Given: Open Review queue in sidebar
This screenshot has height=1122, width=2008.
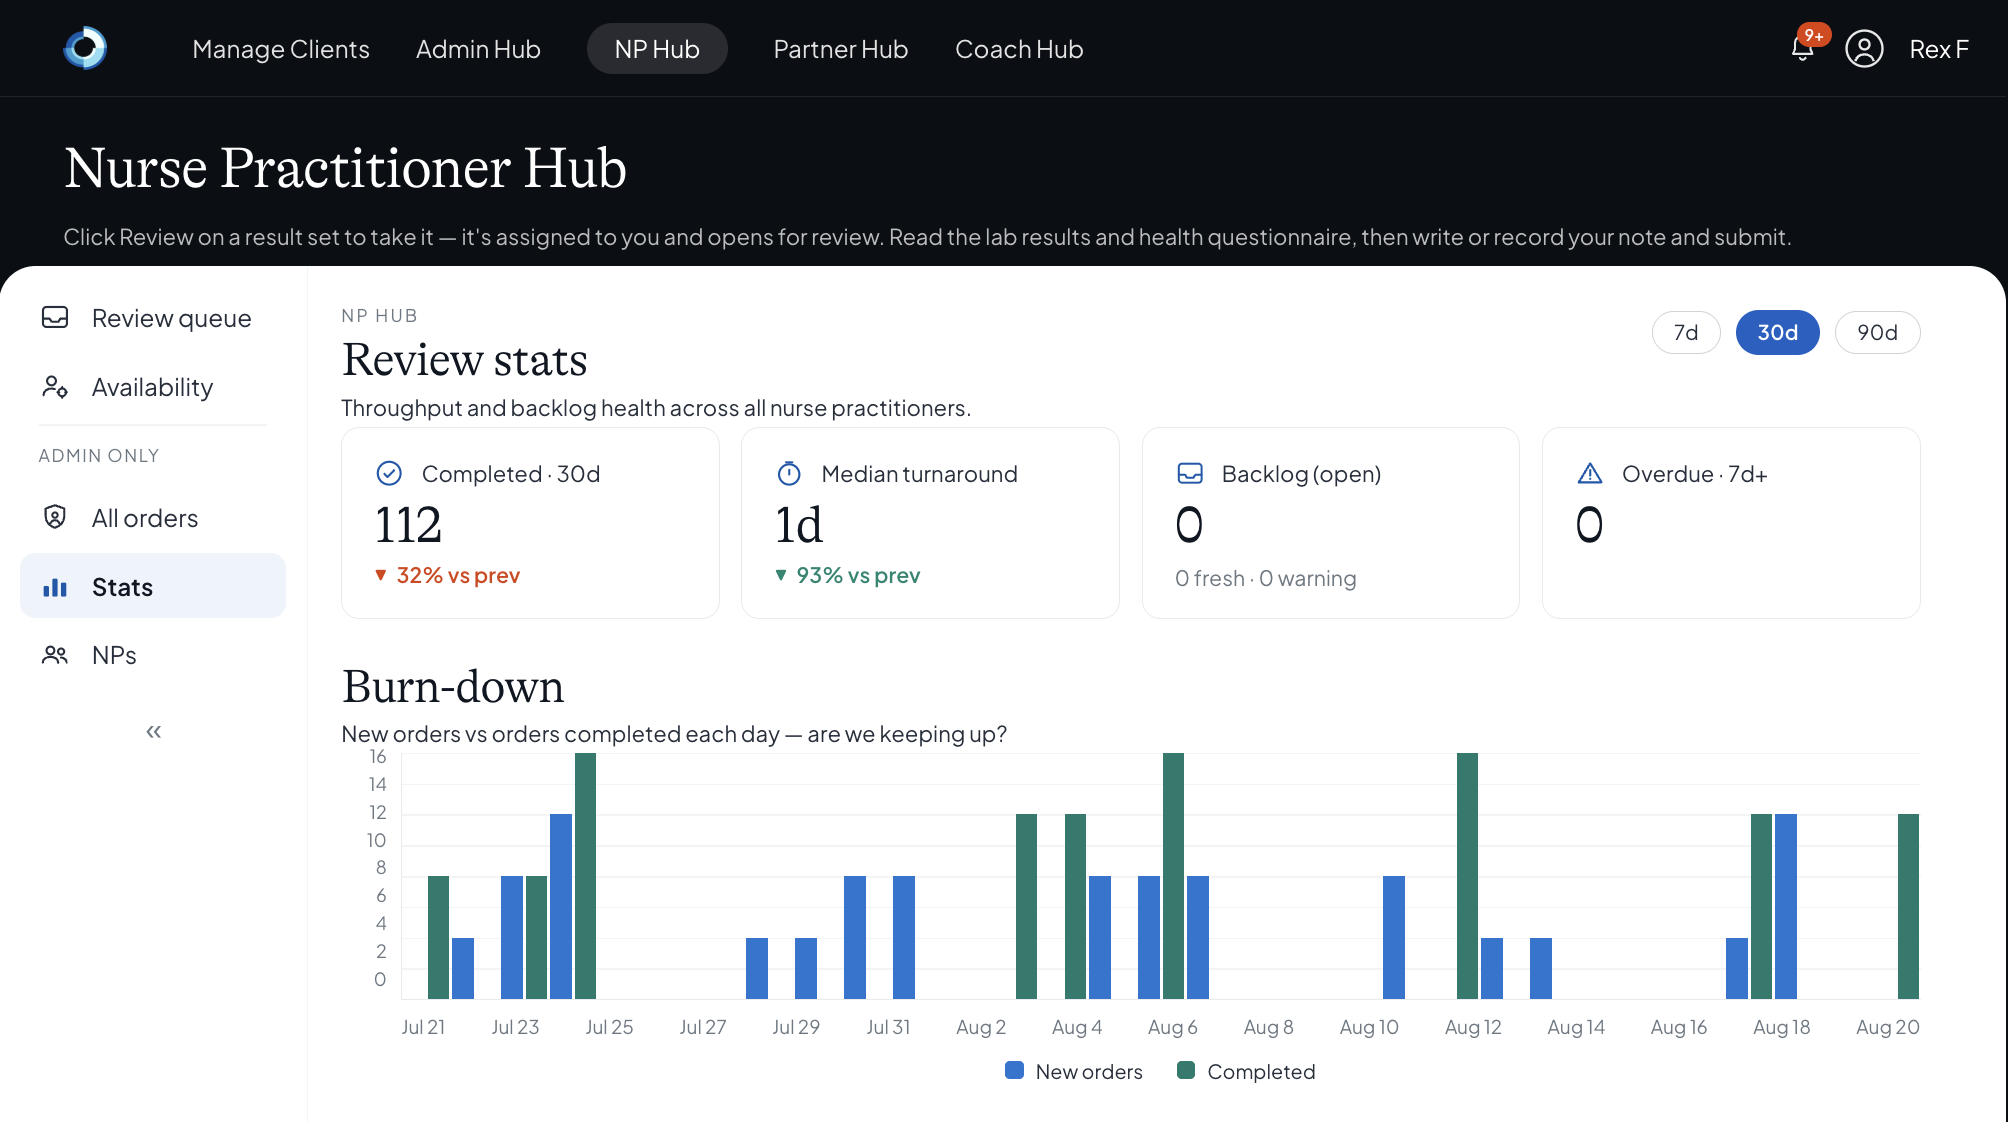Looking at the screenshot, I should (153, 318).
